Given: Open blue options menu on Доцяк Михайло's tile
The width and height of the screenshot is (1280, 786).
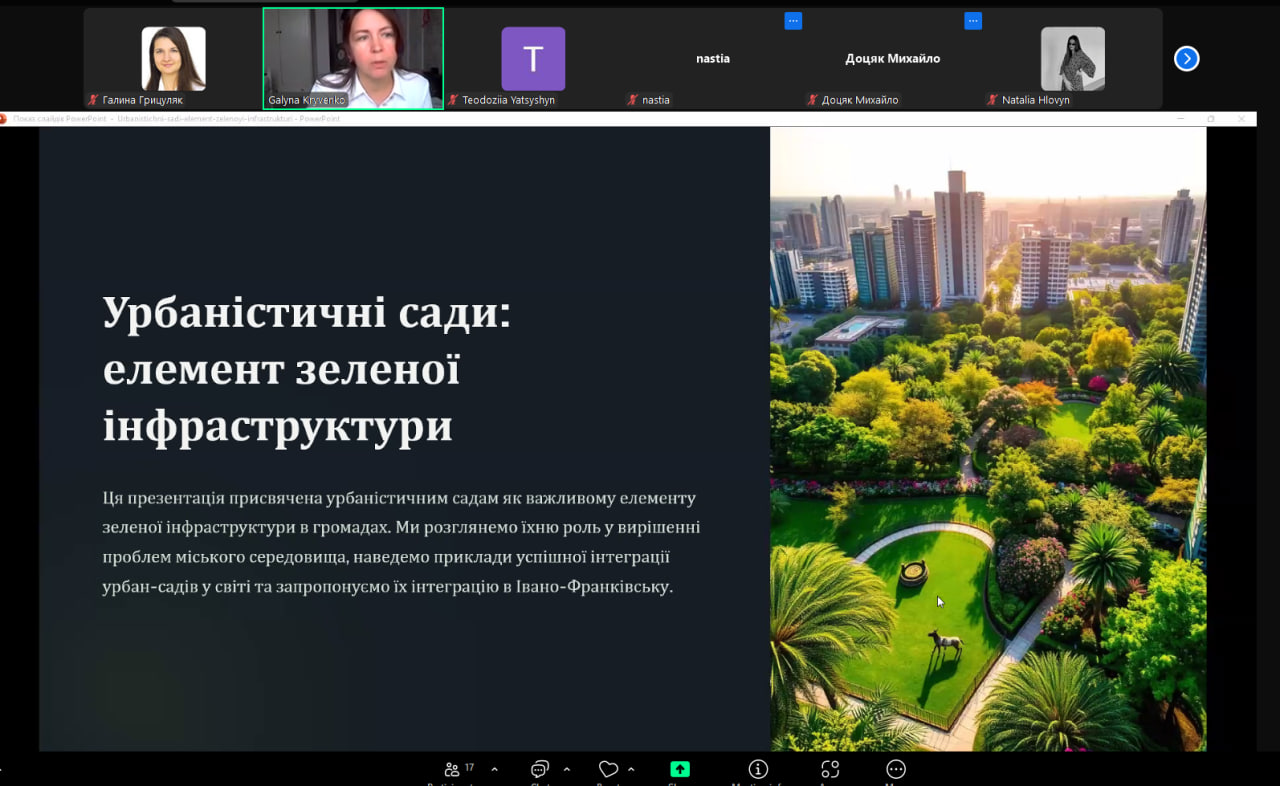Looking at the screenshot, I should tap(973, 20).
